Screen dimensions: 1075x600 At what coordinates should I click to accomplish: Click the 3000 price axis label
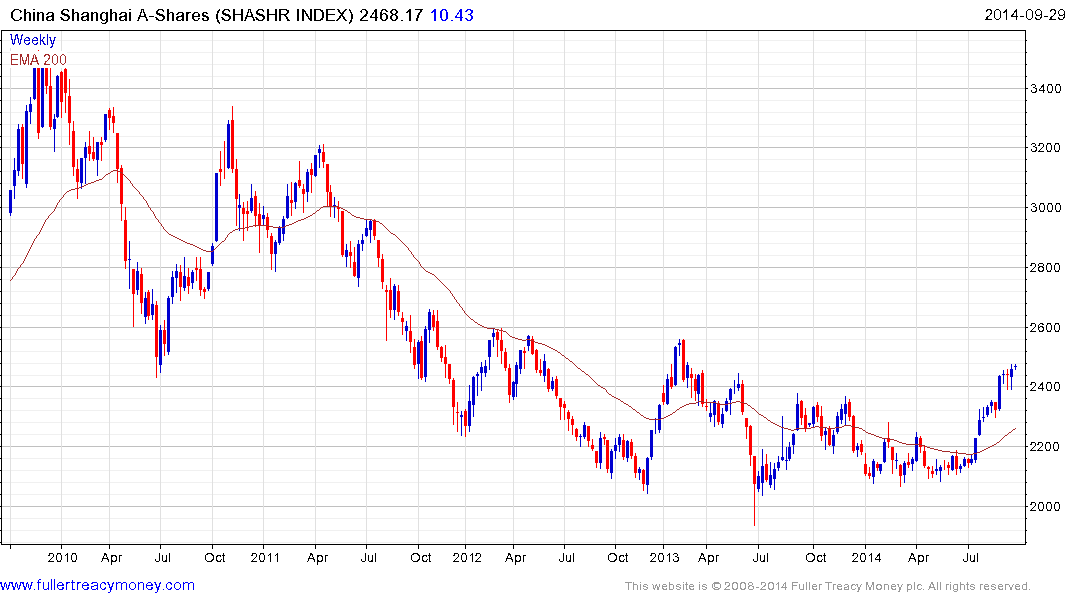(1046, 208)
